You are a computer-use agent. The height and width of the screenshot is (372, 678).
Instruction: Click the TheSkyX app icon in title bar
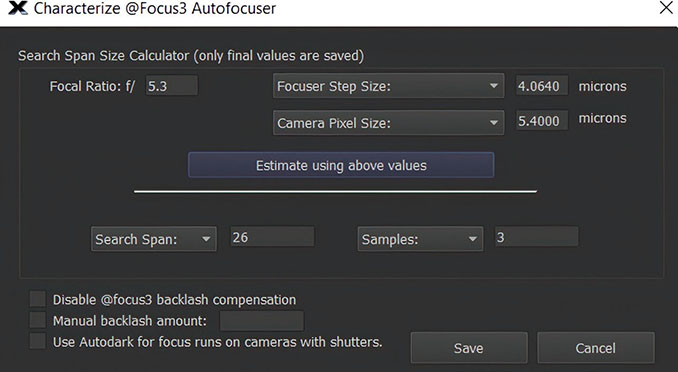[x=18, y=8]
